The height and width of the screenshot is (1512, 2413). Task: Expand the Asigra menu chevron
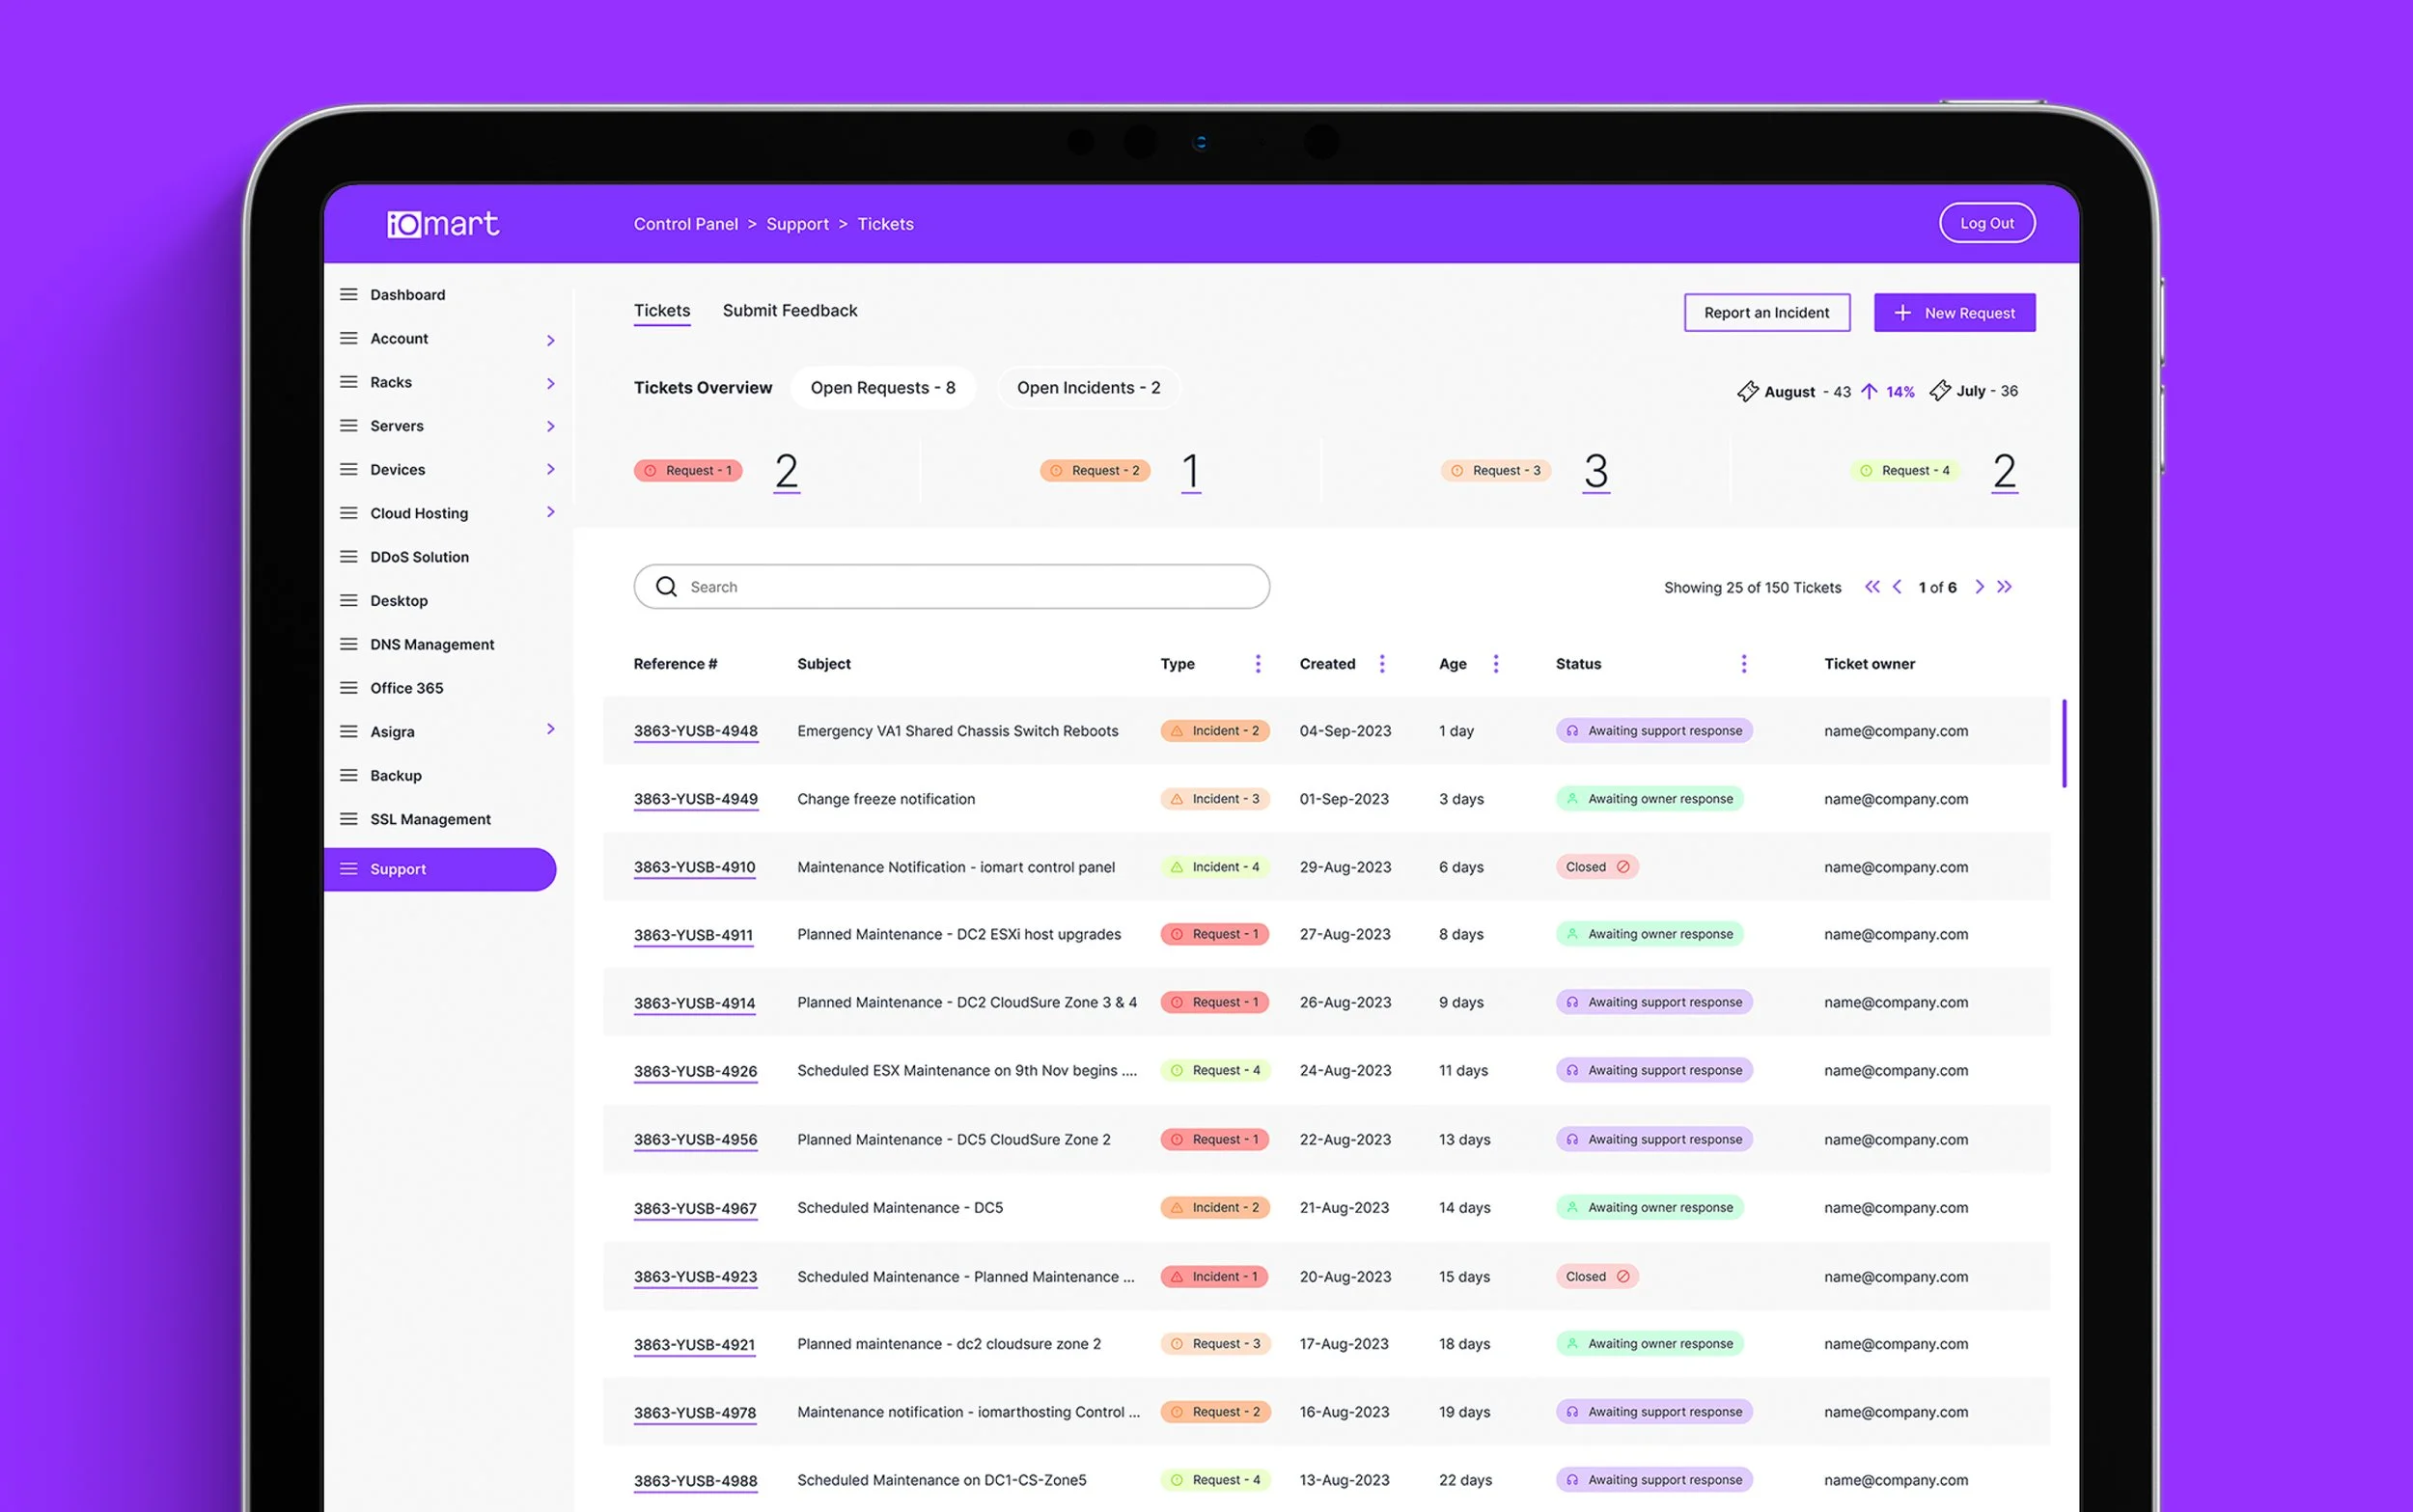pyautogui.click(x=550, y=729)
